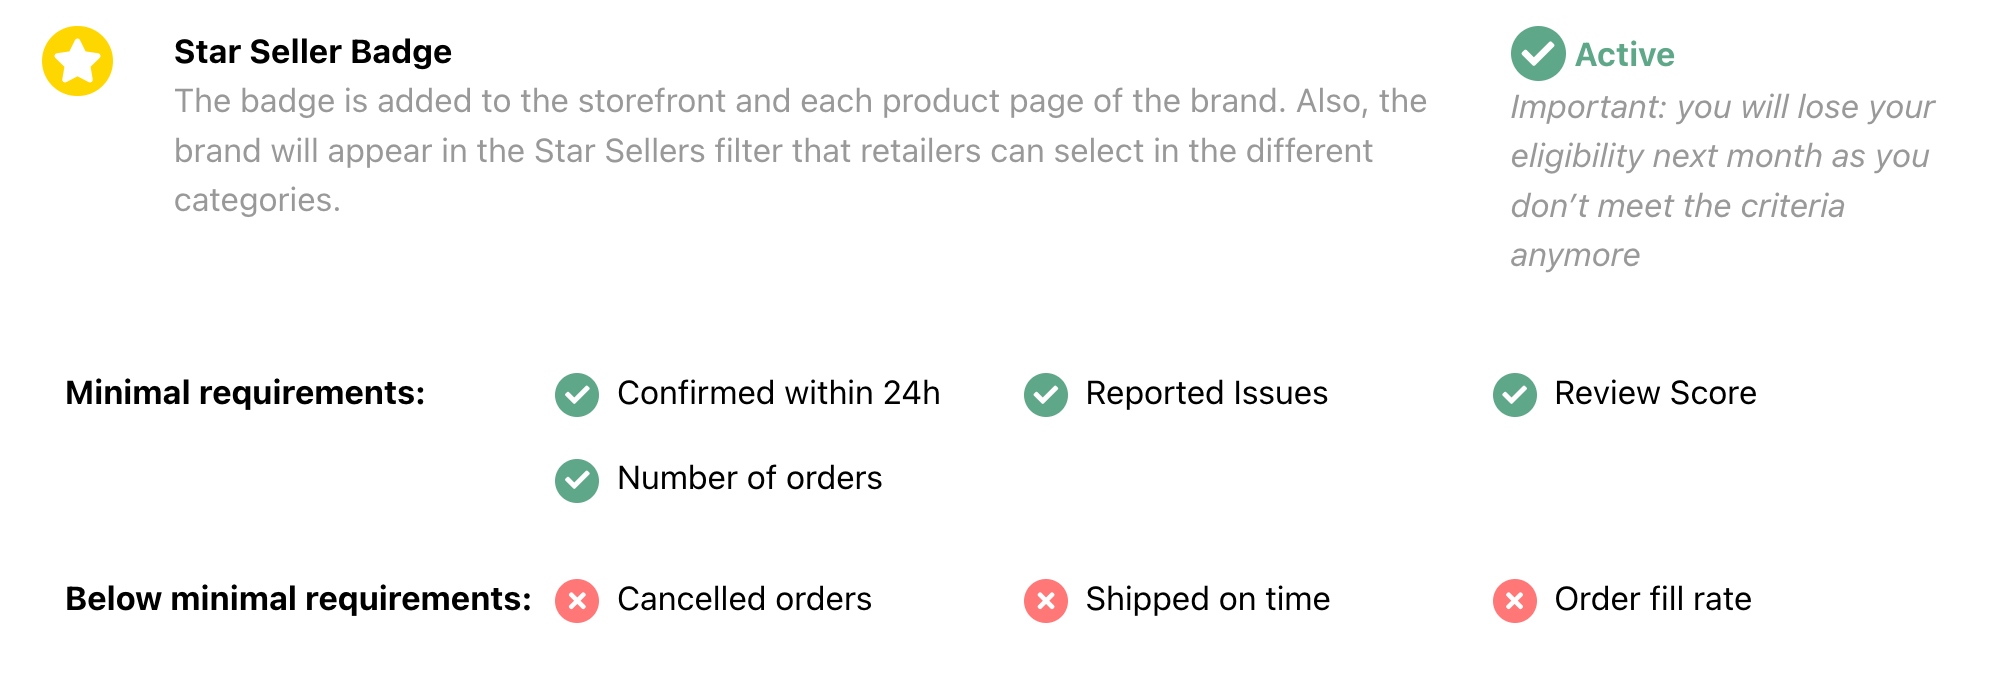Click the red cross beside Cancelled orders
Image resolution: width=2006 pixels, height=682 pixels.
tap(577, 601)
